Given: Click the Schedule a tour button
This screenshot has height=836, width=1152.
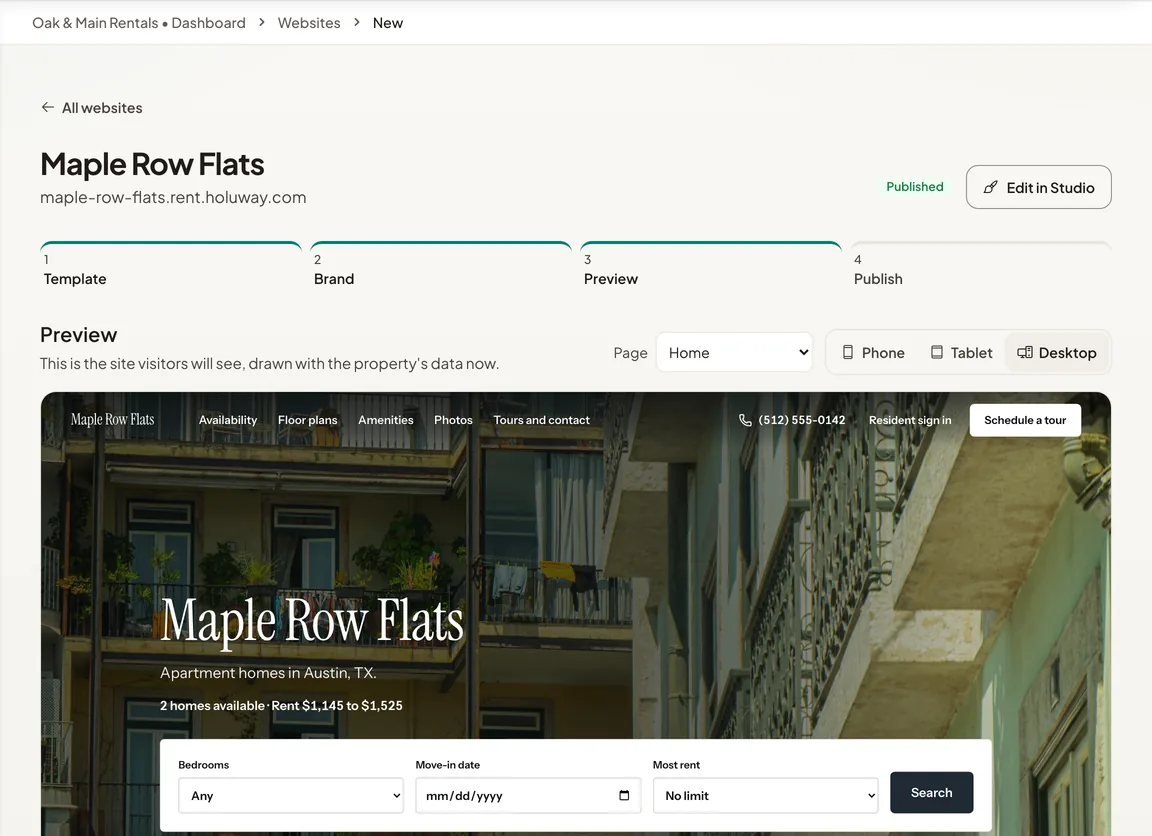Looking at the screenshot, I should (1025, 420).
